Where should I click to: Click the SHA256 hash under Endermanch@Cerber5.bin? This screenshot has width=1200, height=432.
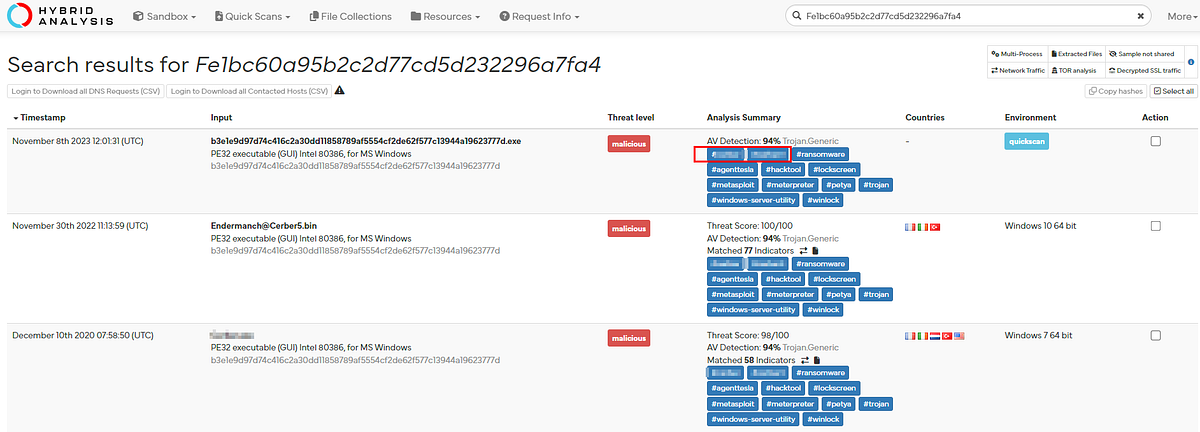pos(355,251)
